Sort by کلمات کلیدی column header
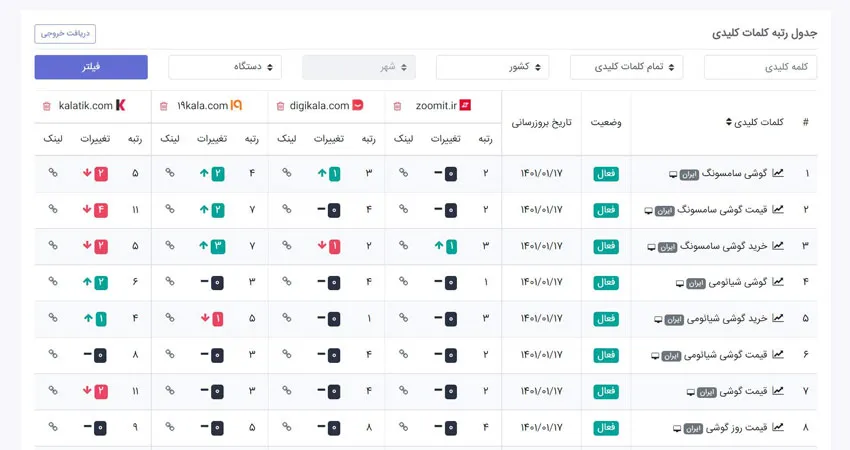850x450 pixels. tap(755, 123)
